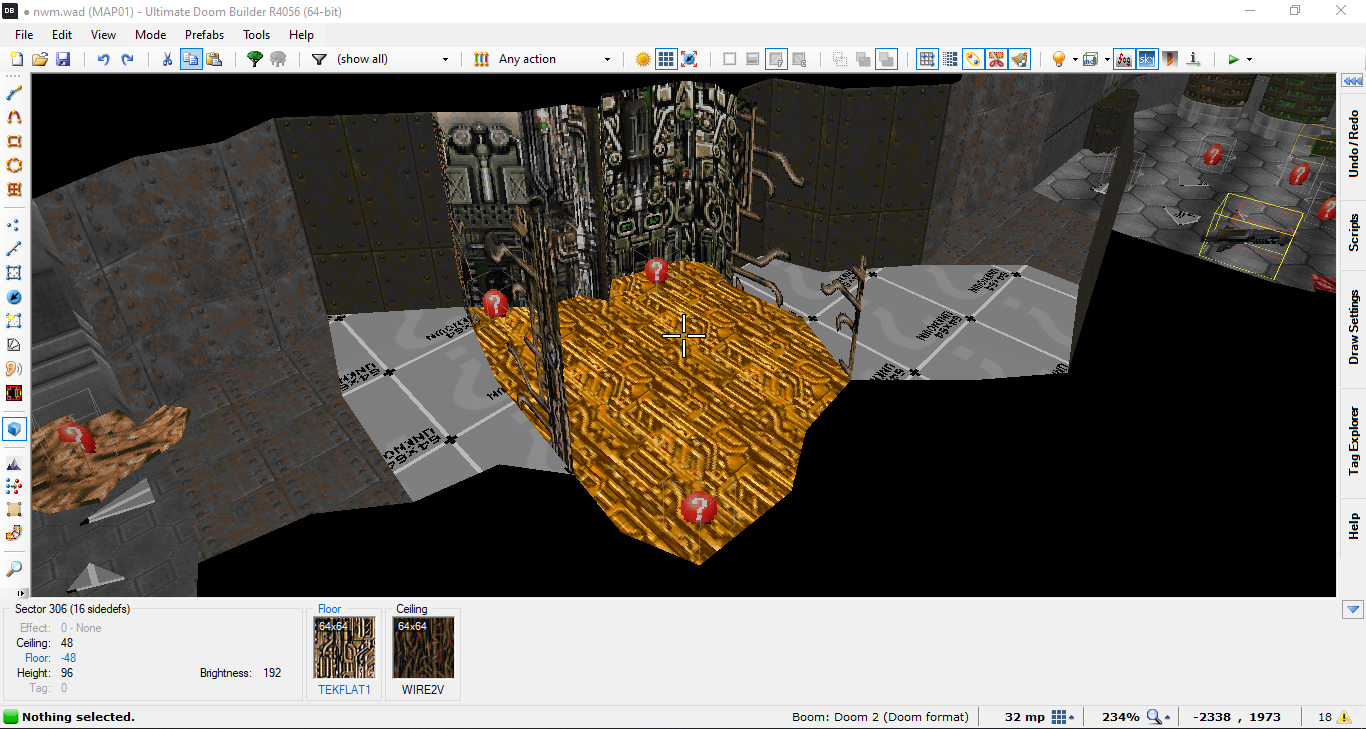Select the Draw Curve tool in sidebar
The image size is (1366, 729).
point(14,117)
